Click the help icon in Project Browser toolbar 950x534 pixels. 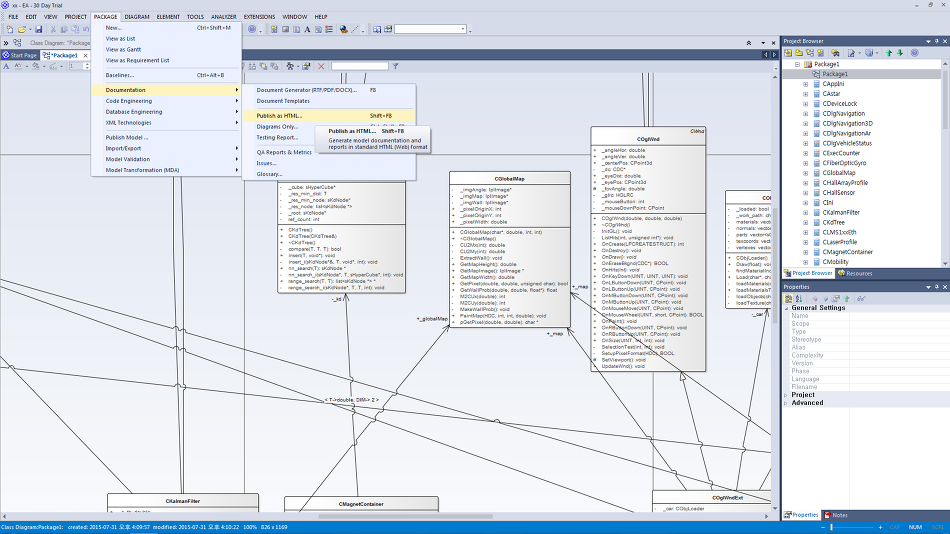click(x=915, y=53)
